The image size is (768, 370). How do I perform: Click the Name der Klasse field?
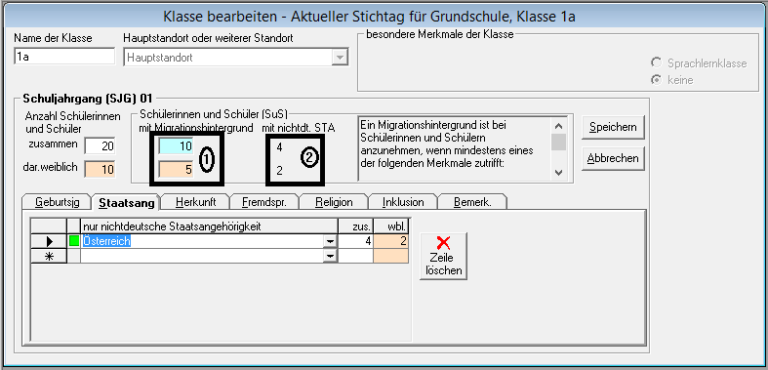point(64,57)
